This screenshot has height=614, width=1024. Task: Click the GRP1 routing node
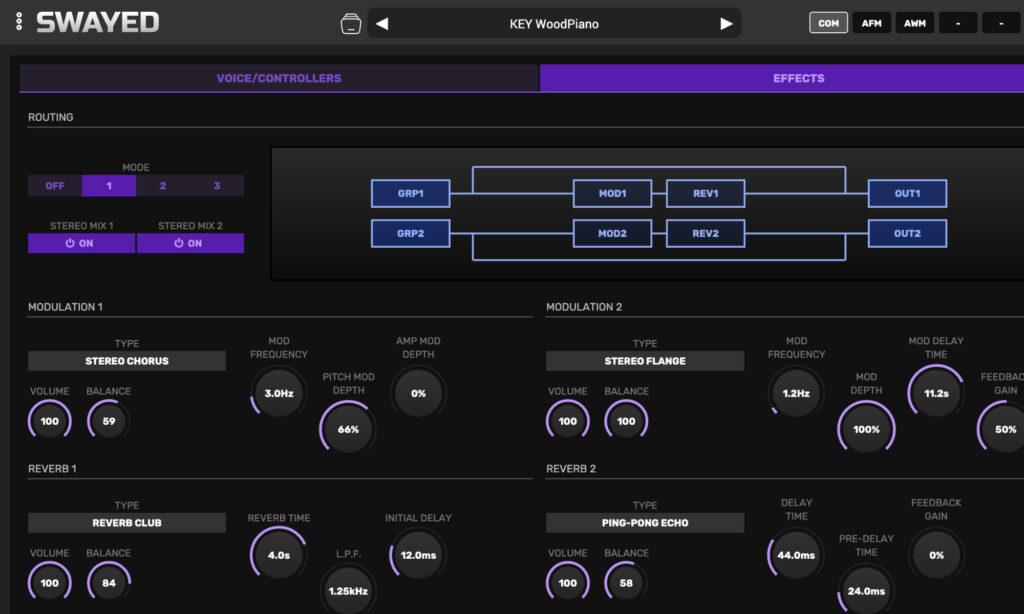point(410,193)
